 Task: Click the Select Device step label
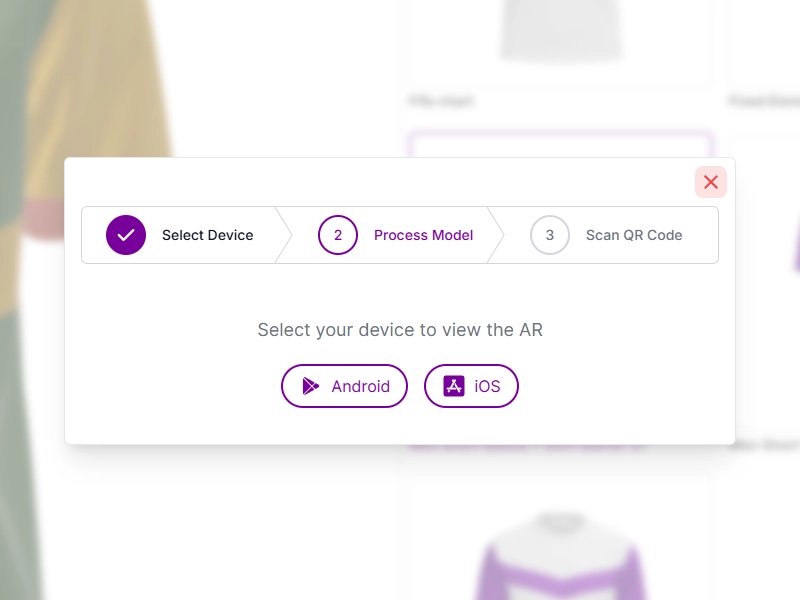pos(207,235)
